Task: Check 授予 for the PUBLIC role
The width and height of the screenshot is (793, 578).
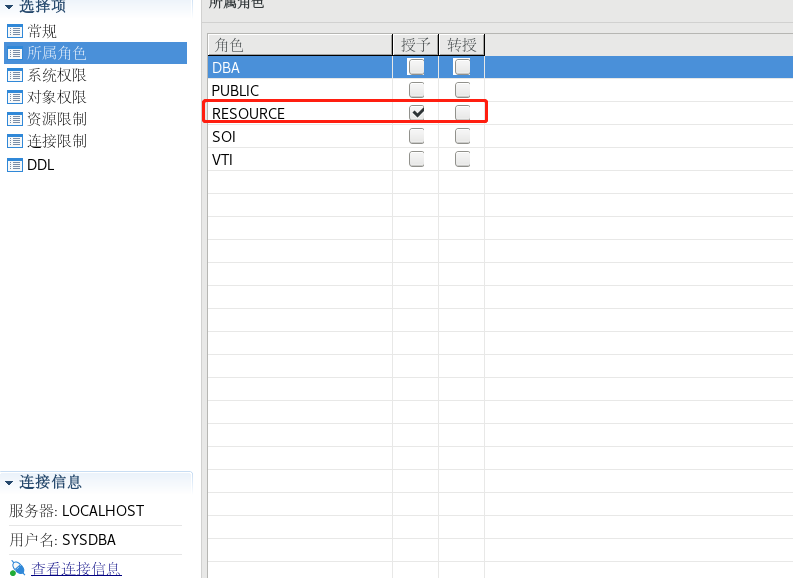Action: click(x=417, y=90)
